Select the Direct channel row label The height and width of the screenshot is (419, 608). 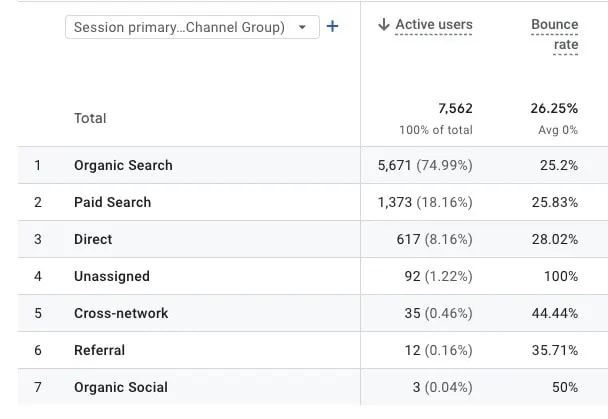point(93,239)
